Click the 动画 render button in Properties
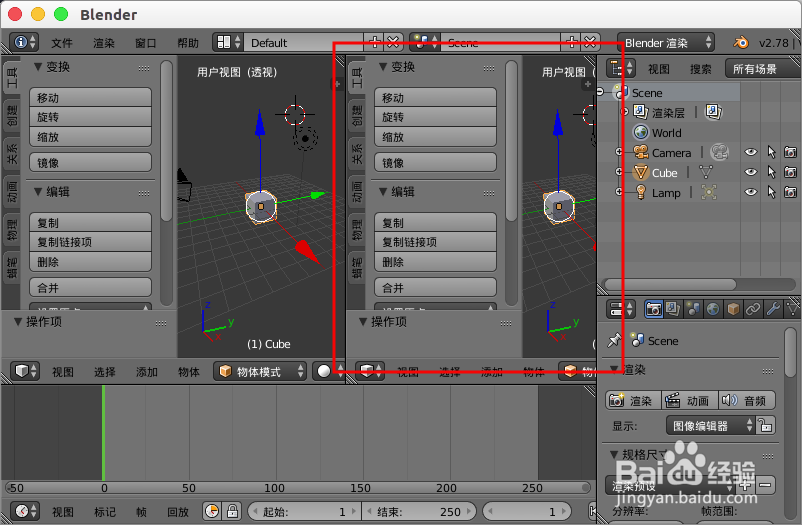Image resolution: width=802 pixels, height=525 pixels. (689, 400)
